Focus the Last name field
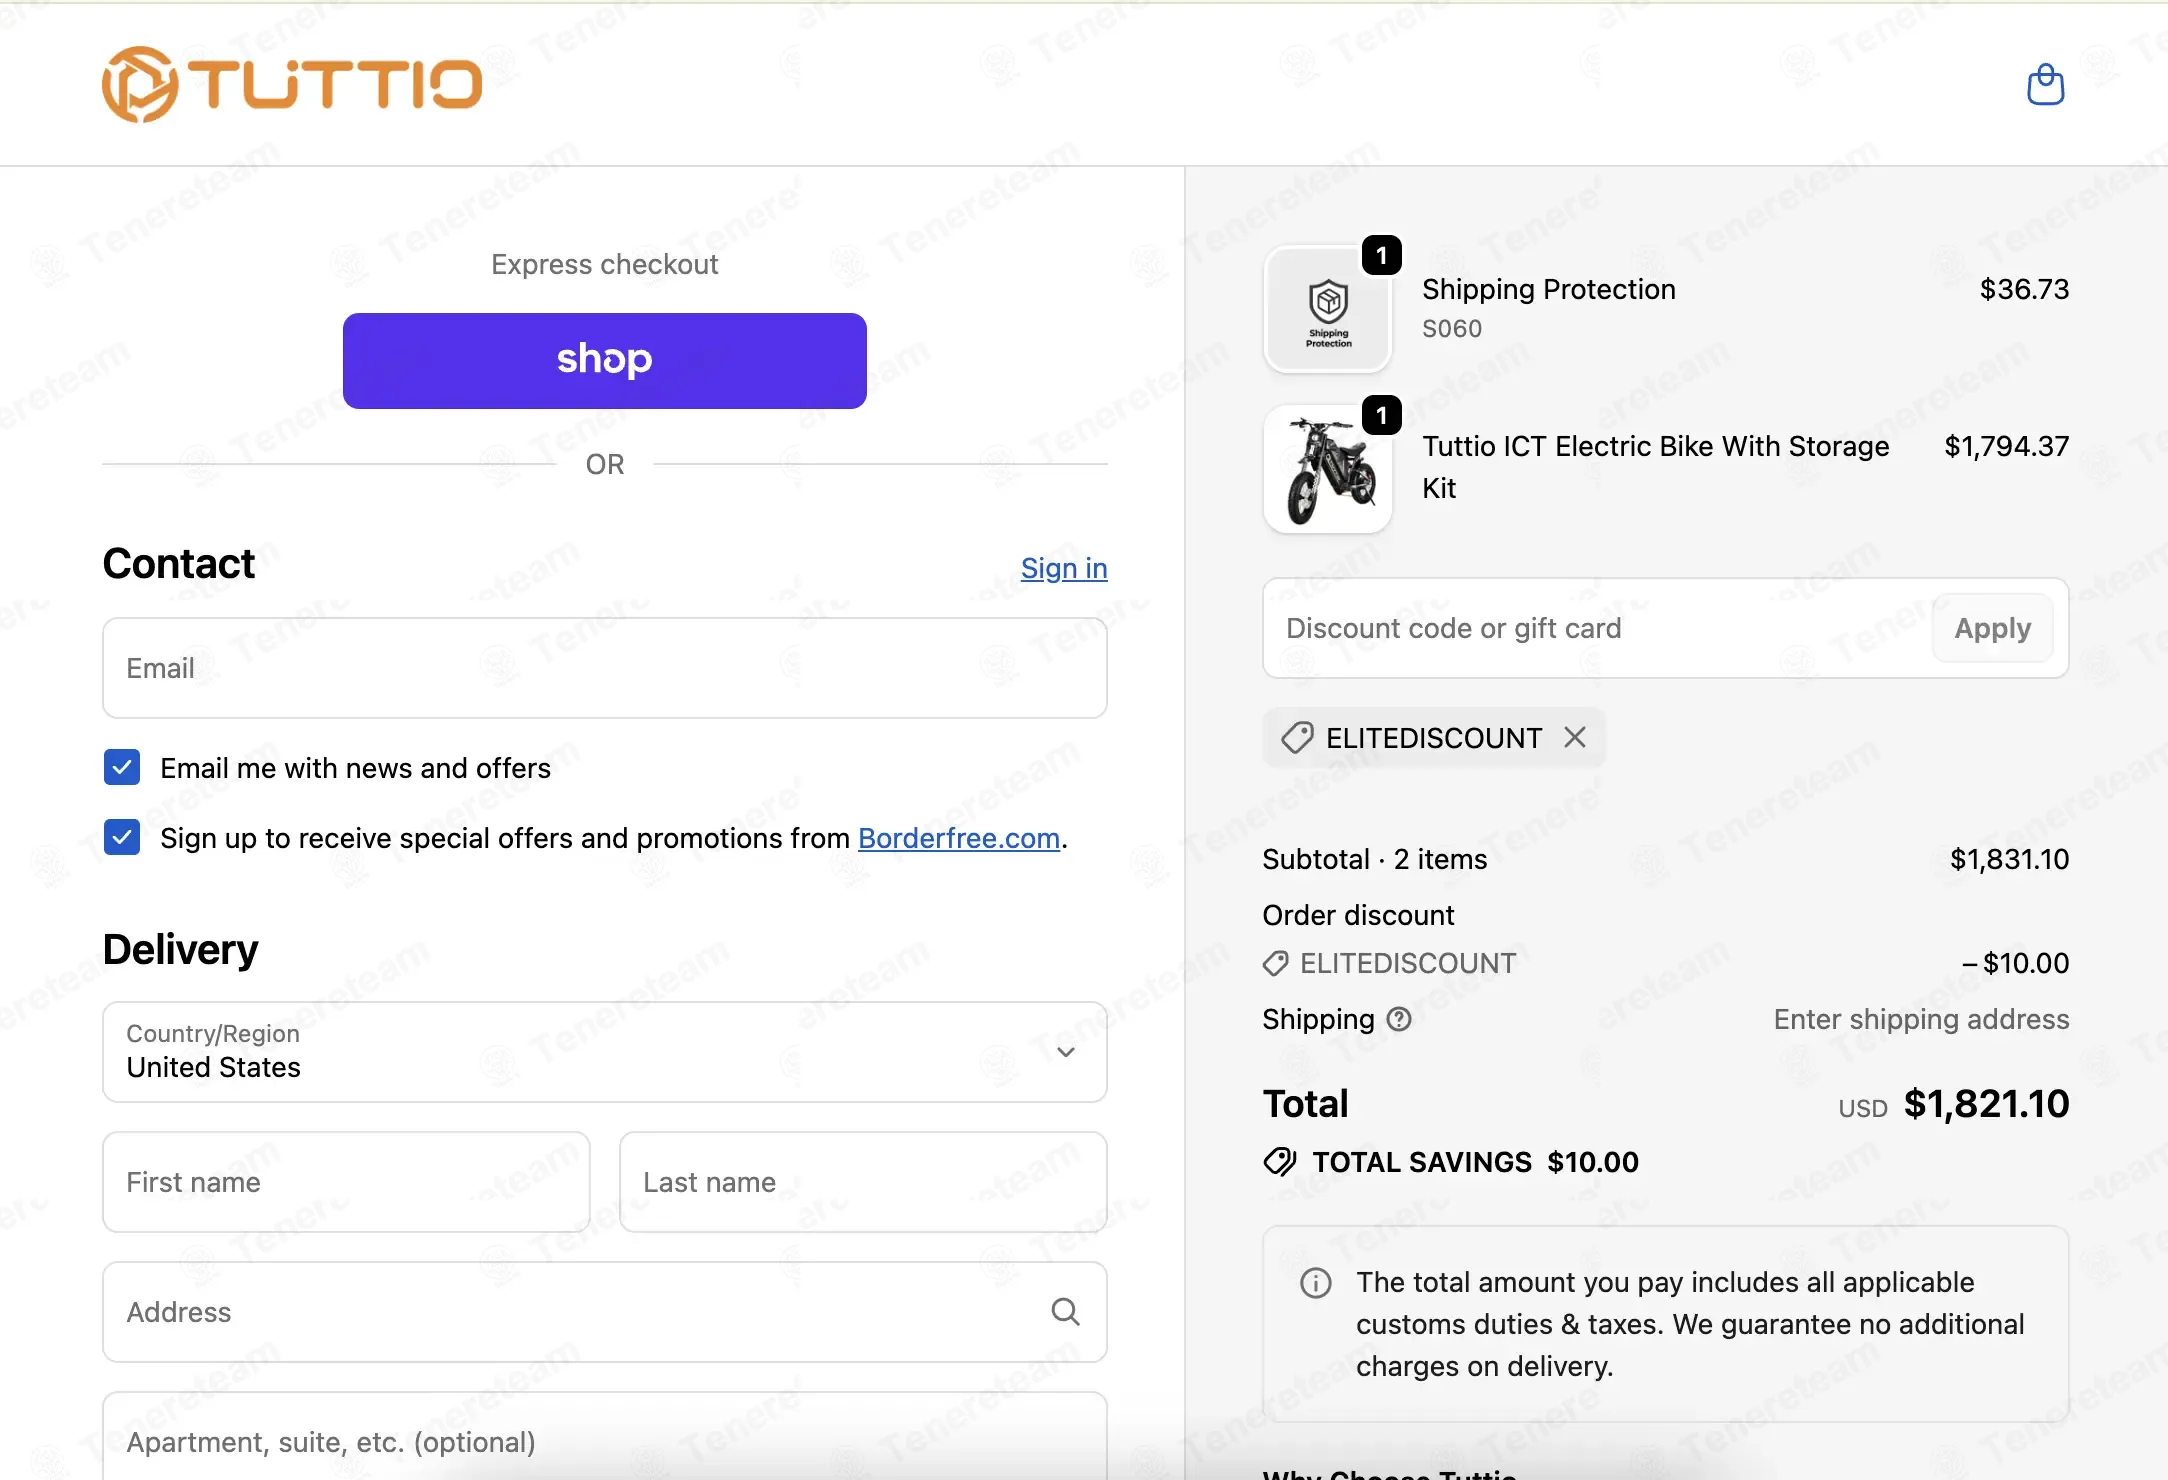The height and width of the screenshot is (1480, 2168). (x=863, y=1182)
